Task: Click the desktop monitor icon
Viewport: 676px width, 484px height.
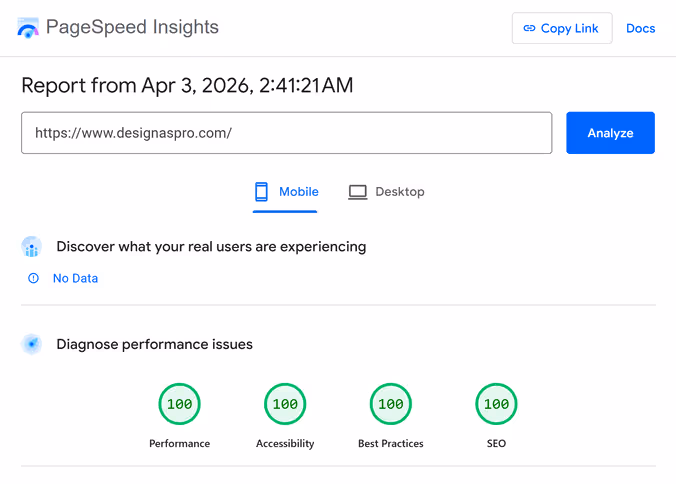Action: (357, 192)
